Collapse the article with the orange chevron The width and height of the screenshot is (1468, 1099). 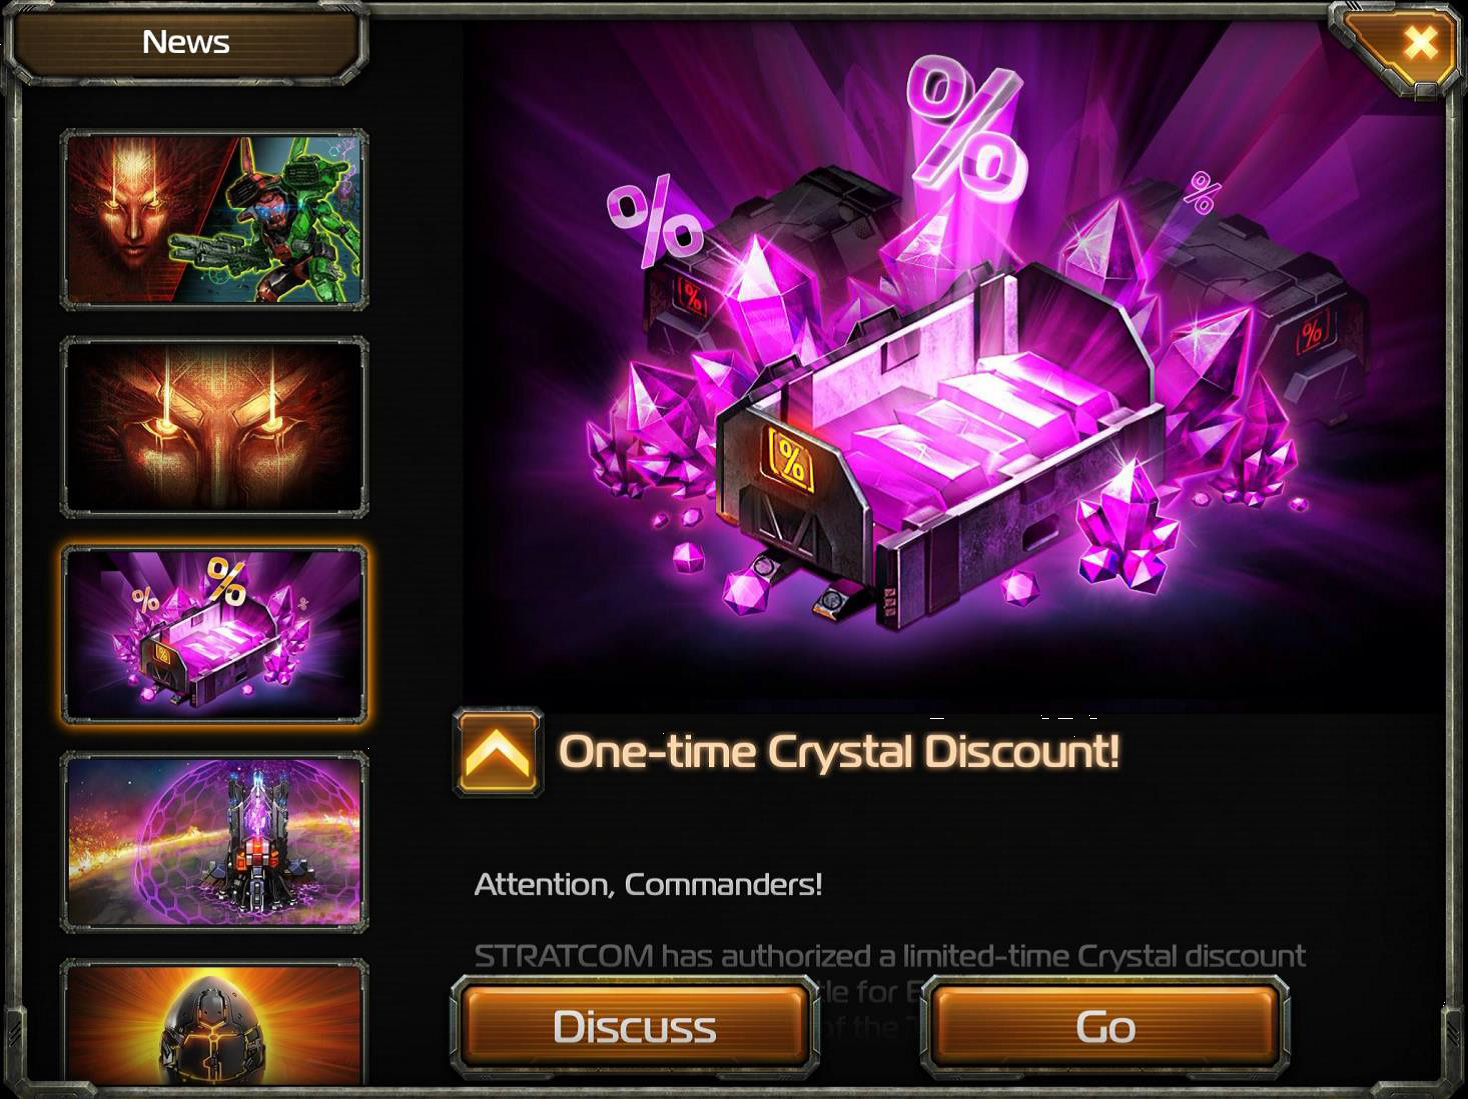pos(498,752)
